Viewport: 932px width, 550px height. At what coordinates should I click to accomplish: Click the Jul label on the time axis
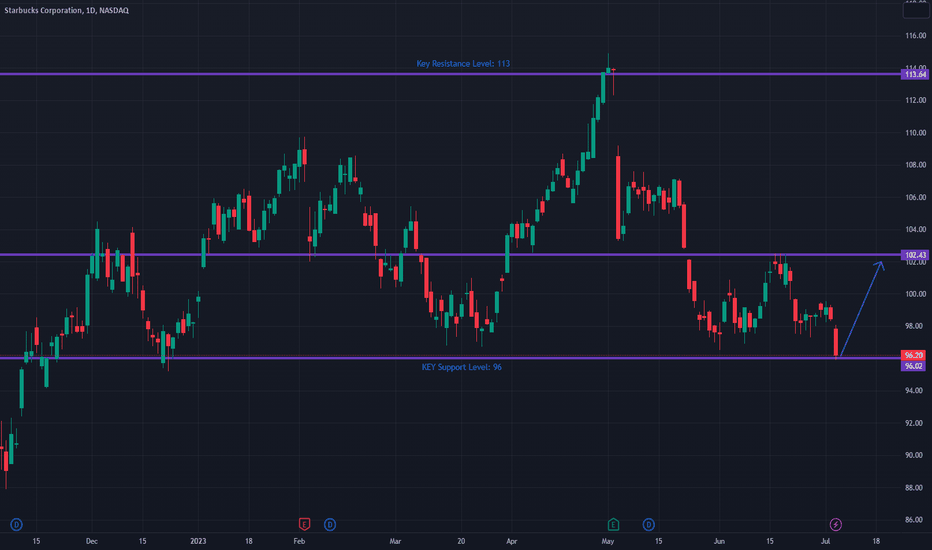coord(825,541)
